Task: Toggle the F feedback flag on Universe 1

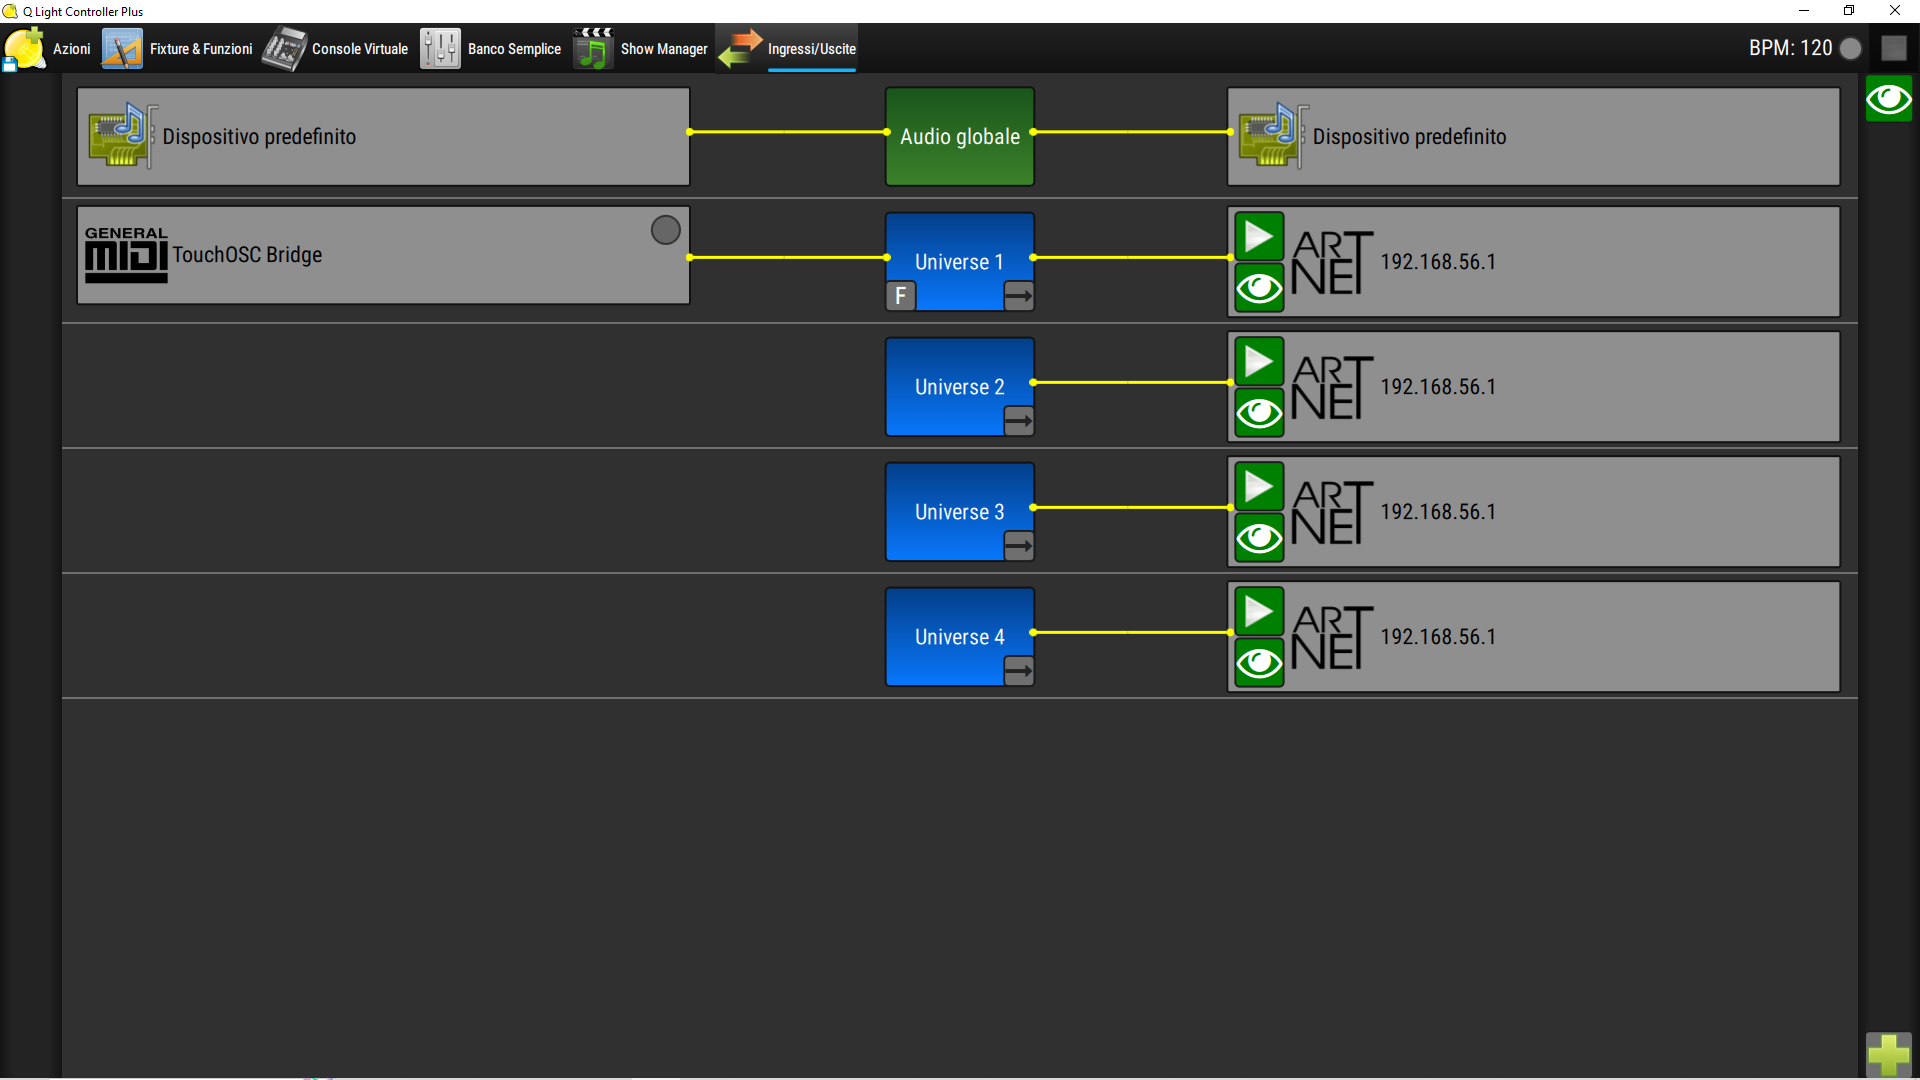Action: (x=901, y=296)
